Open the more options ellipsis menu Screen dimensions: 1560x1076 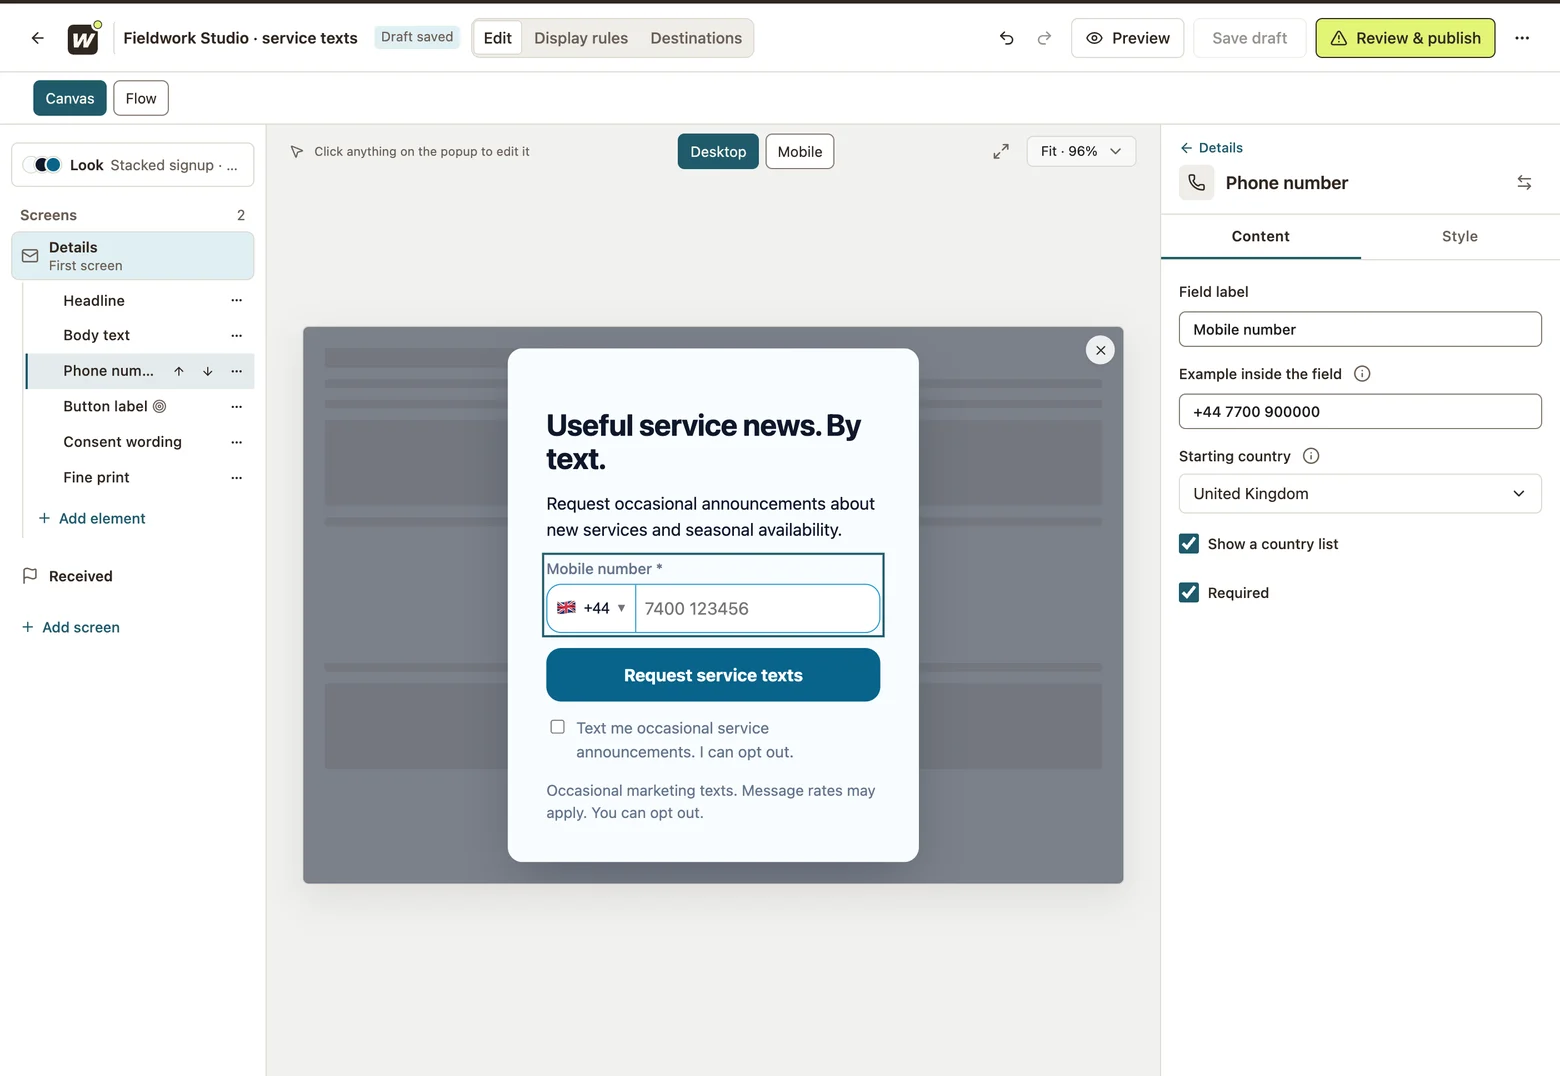coord(1522,38)
